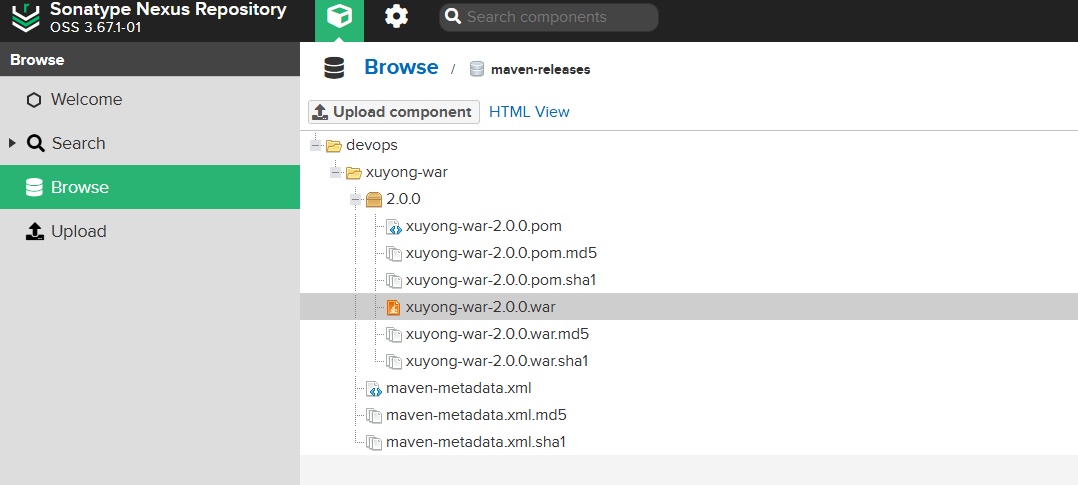Image resolution: width=1078 pixels, height=485 pixels.
Task: Click the 2.0.0 package component icon
Action: click(x=374, y=200)
